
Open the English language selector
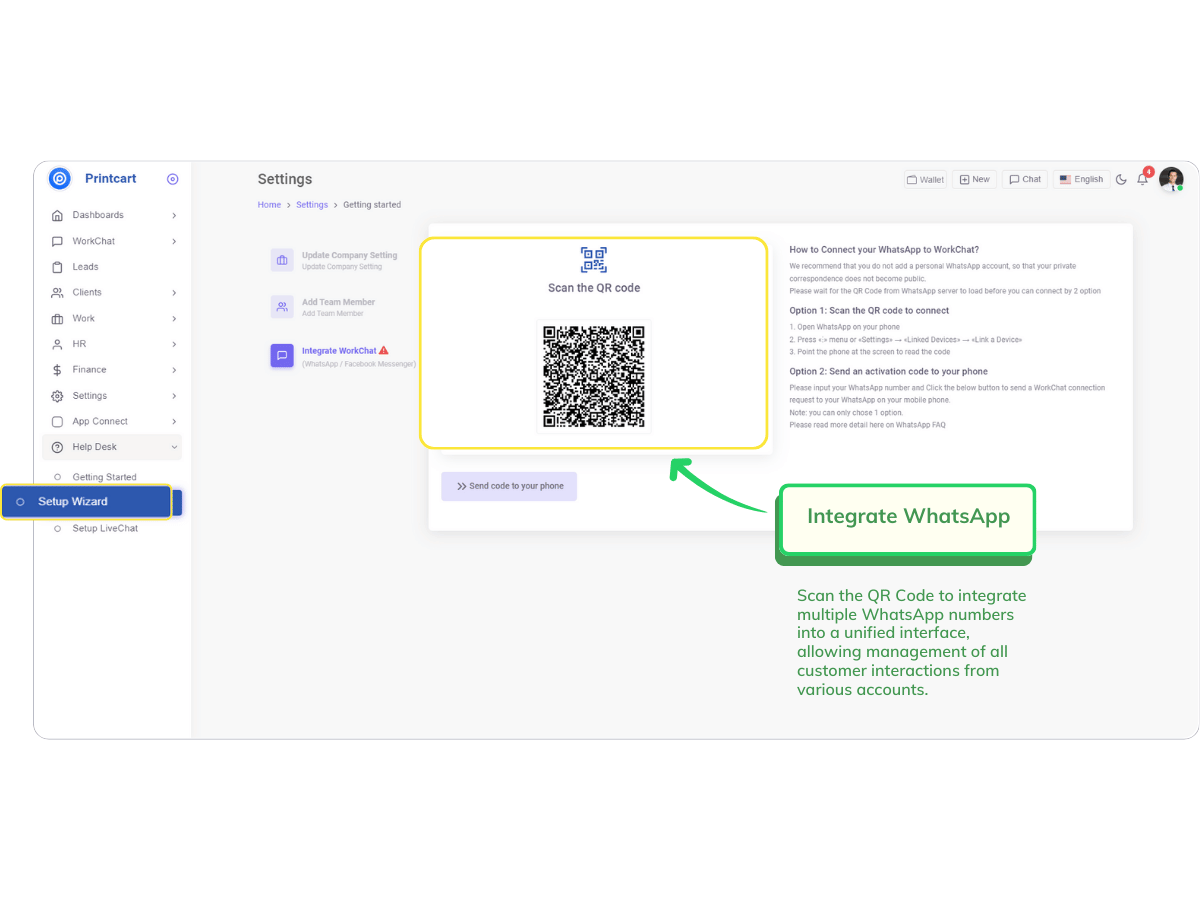(x=1081, y=180)
